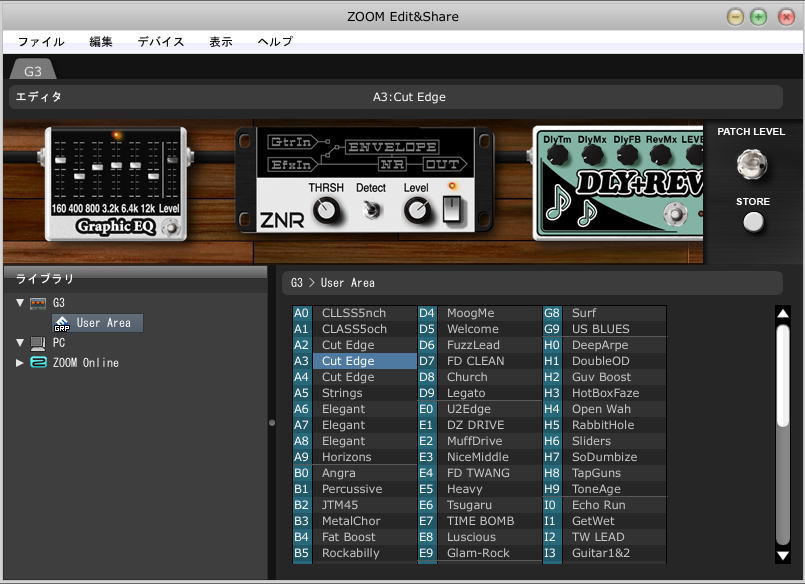Select the A2 Cut Edge patch
This screenshot has height=584, width=805.
click(354, 345)
